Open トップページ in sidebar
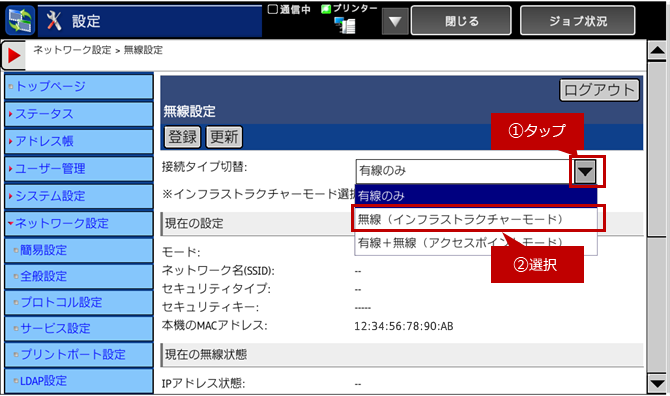The height and width of the screenshot is (396, 670). [79, 86]
